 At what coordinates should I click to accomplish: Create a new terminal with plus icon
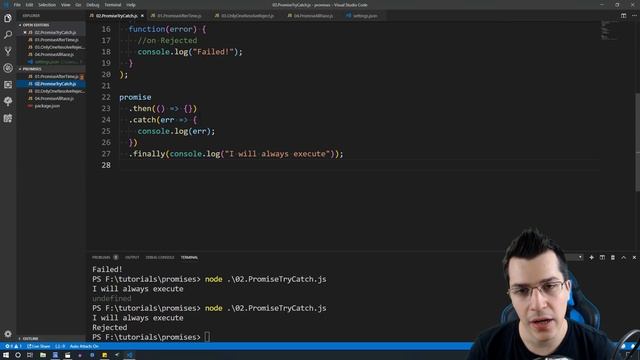pos(591,258)
